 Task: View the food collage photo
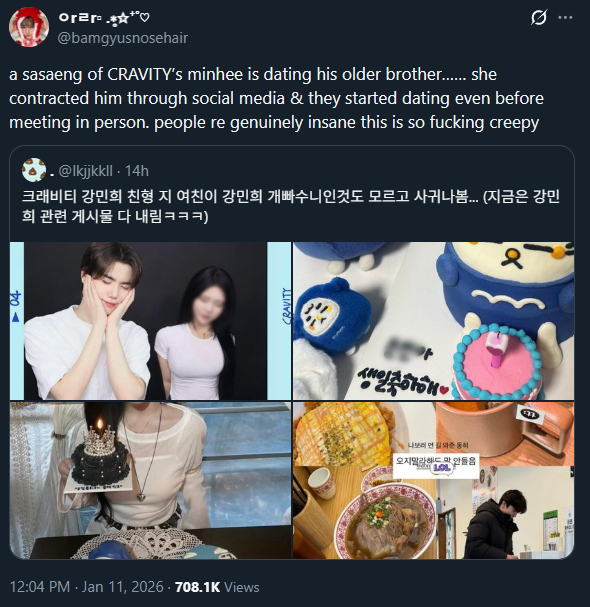point(433,480)
